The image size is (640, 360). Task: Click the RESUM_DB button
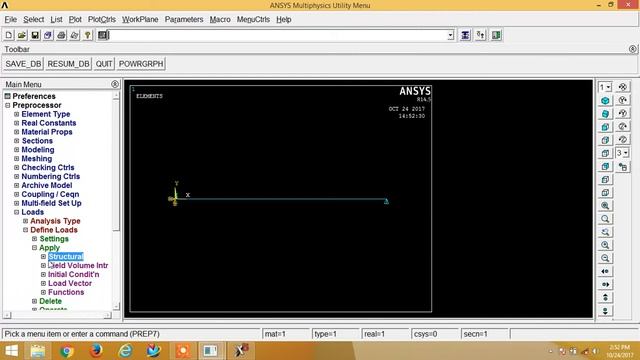point(68,64)
